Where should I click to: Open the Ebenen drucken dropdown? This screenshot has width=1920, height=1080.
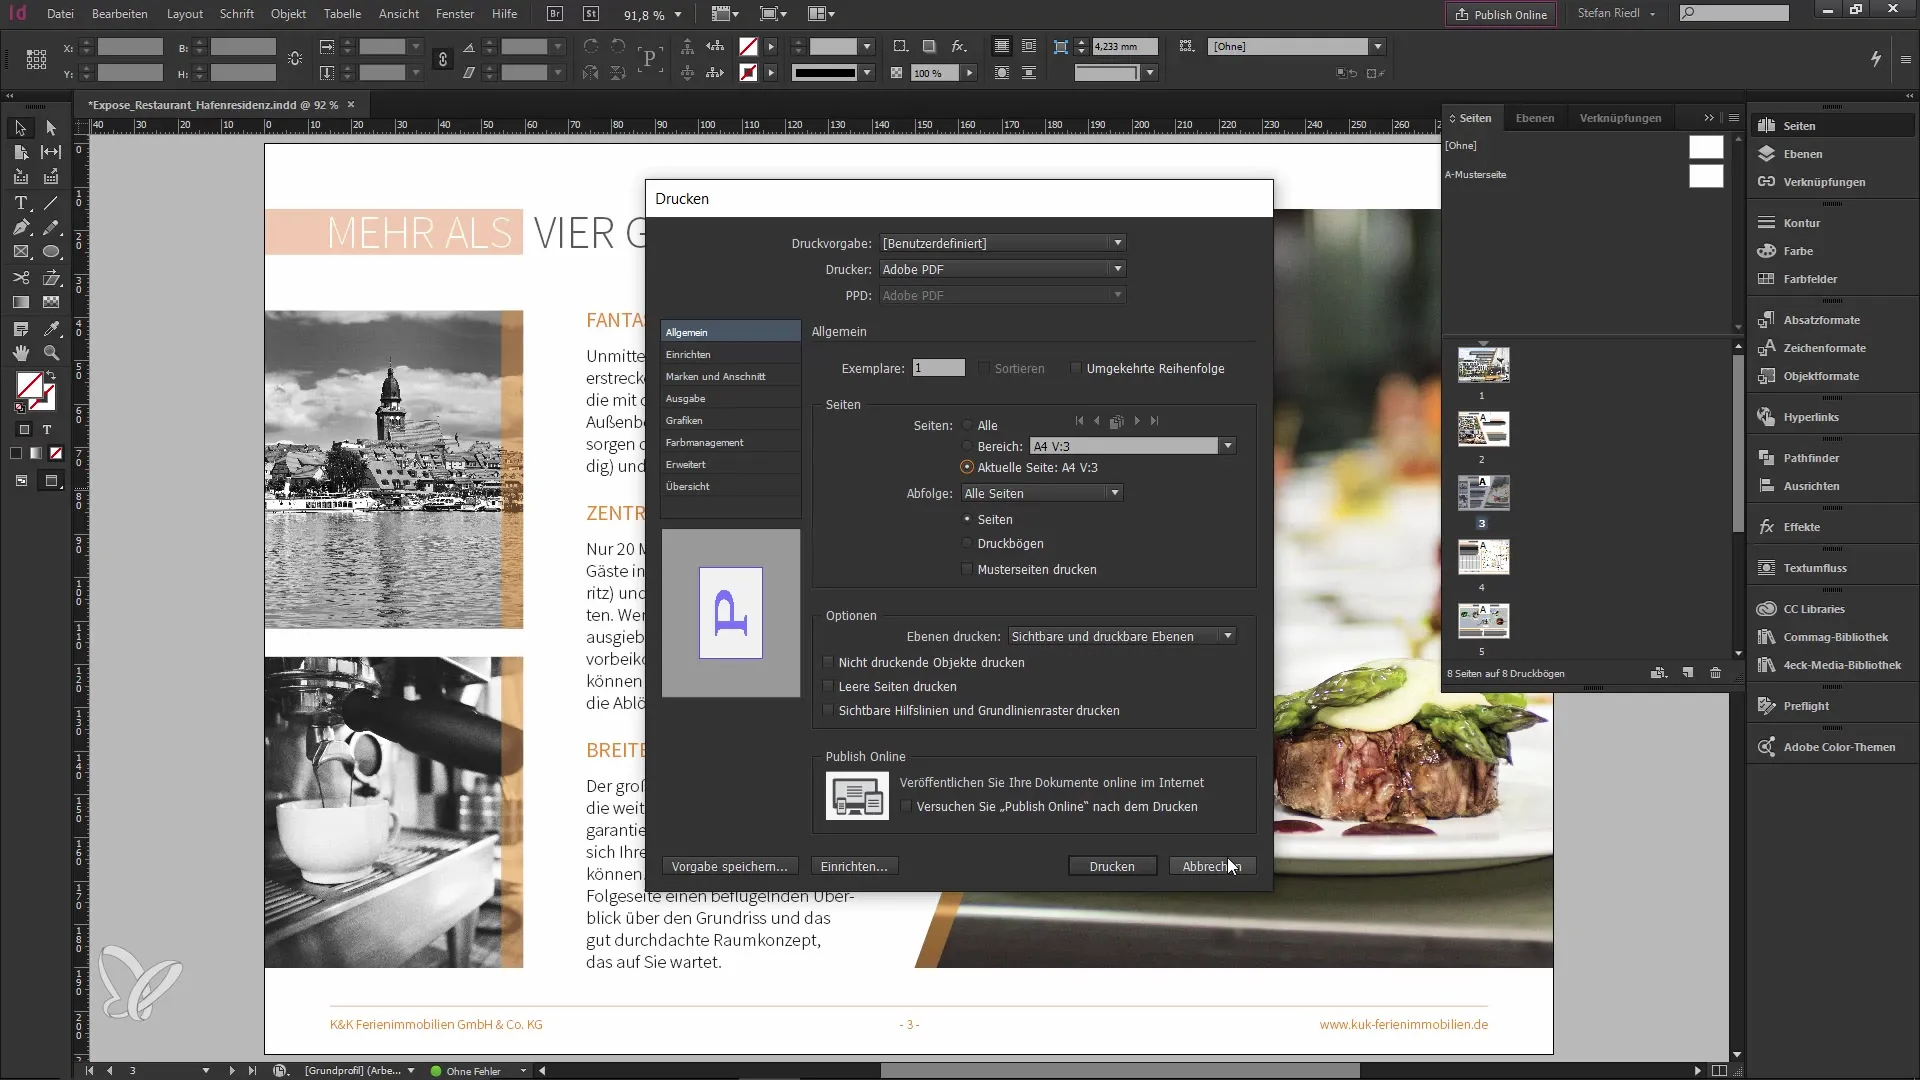coord(1122,636)
